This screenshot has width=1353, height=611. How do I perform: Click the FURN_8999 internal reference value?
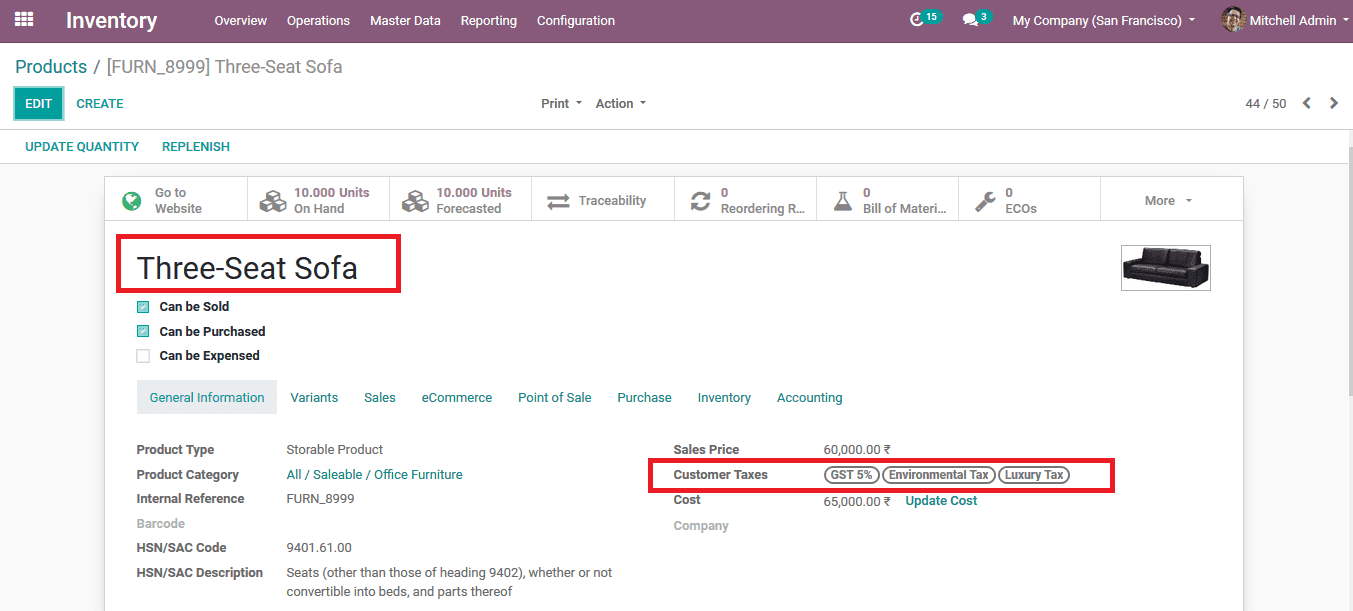320,499
